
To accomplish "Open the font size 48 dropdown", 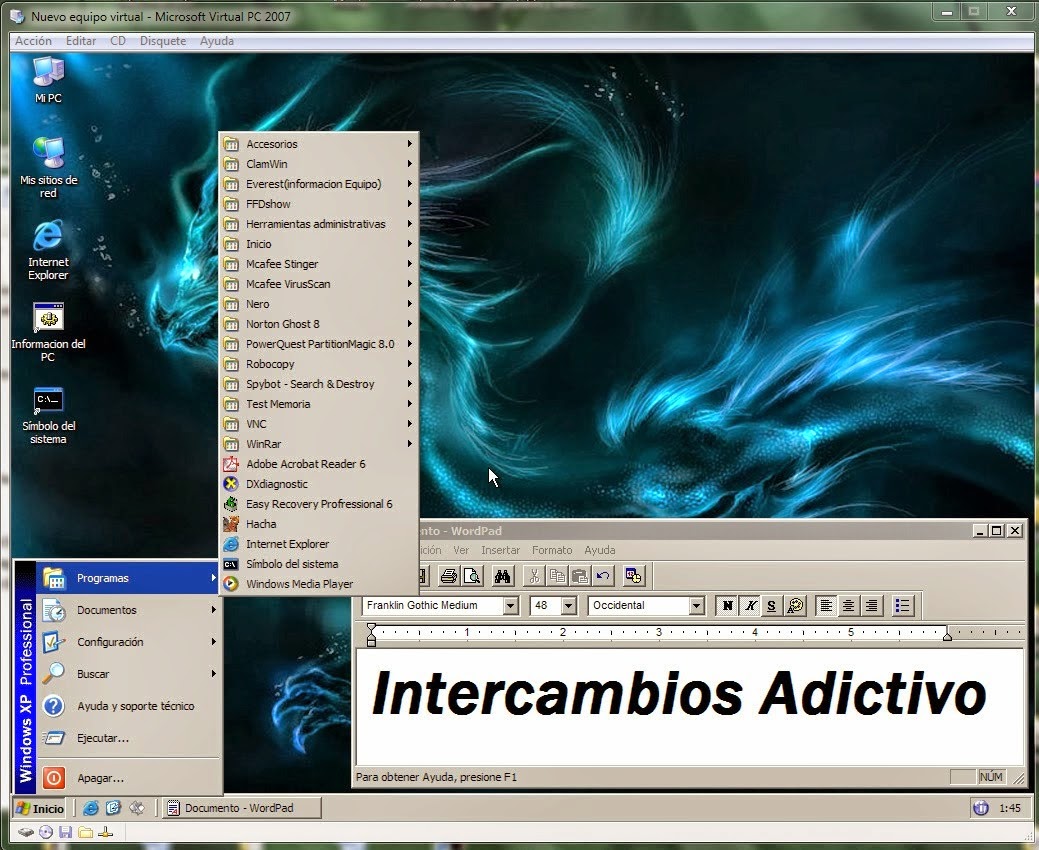I will click(x=569, y=606).
